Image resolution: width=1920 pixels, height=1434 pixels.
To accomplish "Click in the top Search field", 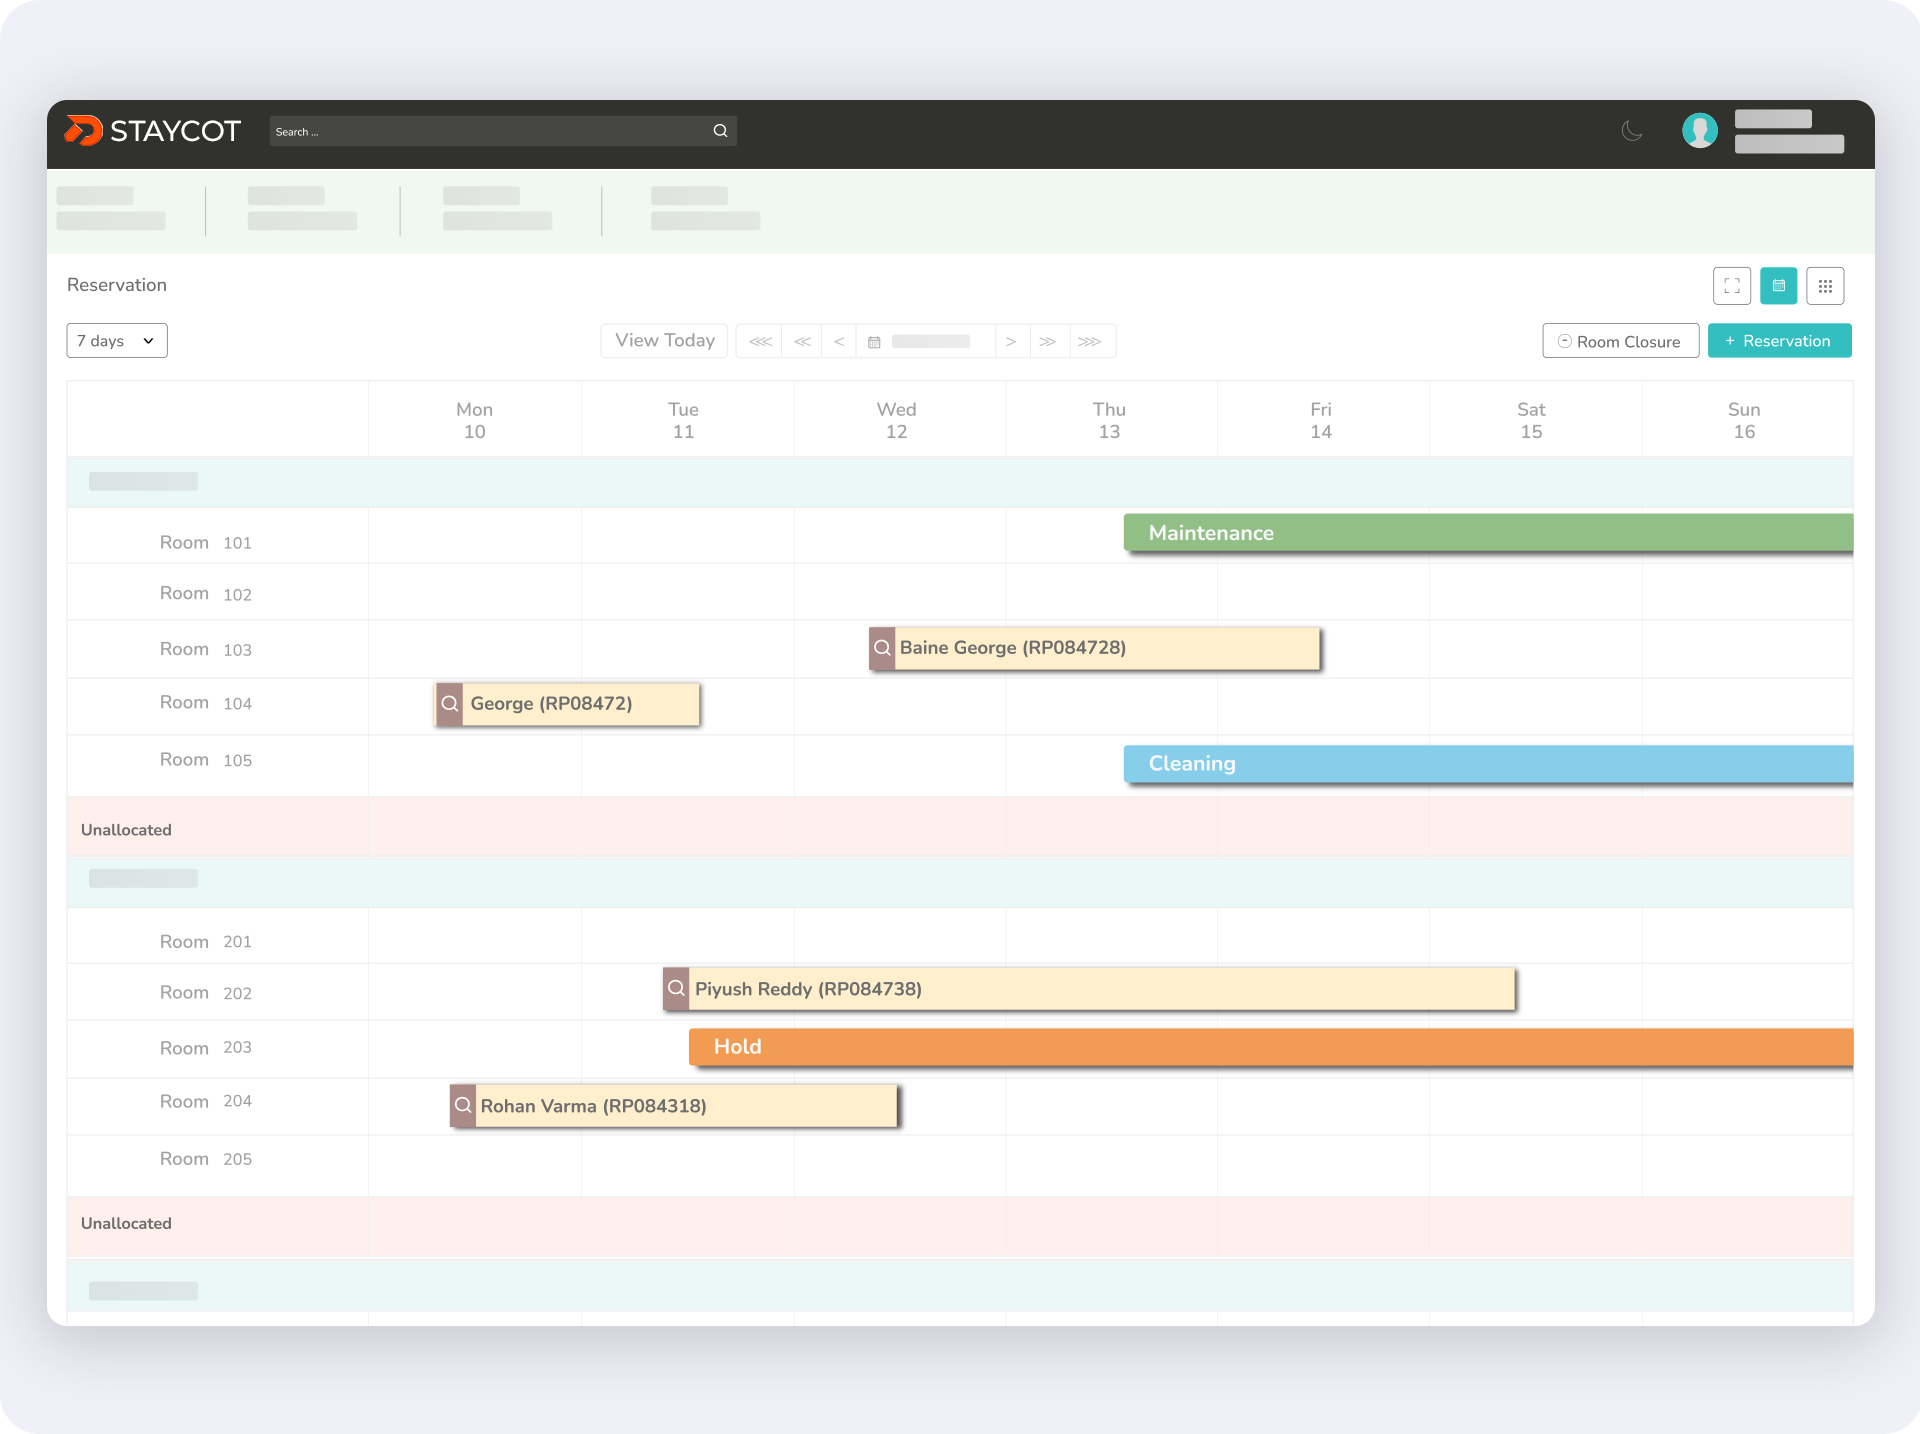I will point(490,131).
